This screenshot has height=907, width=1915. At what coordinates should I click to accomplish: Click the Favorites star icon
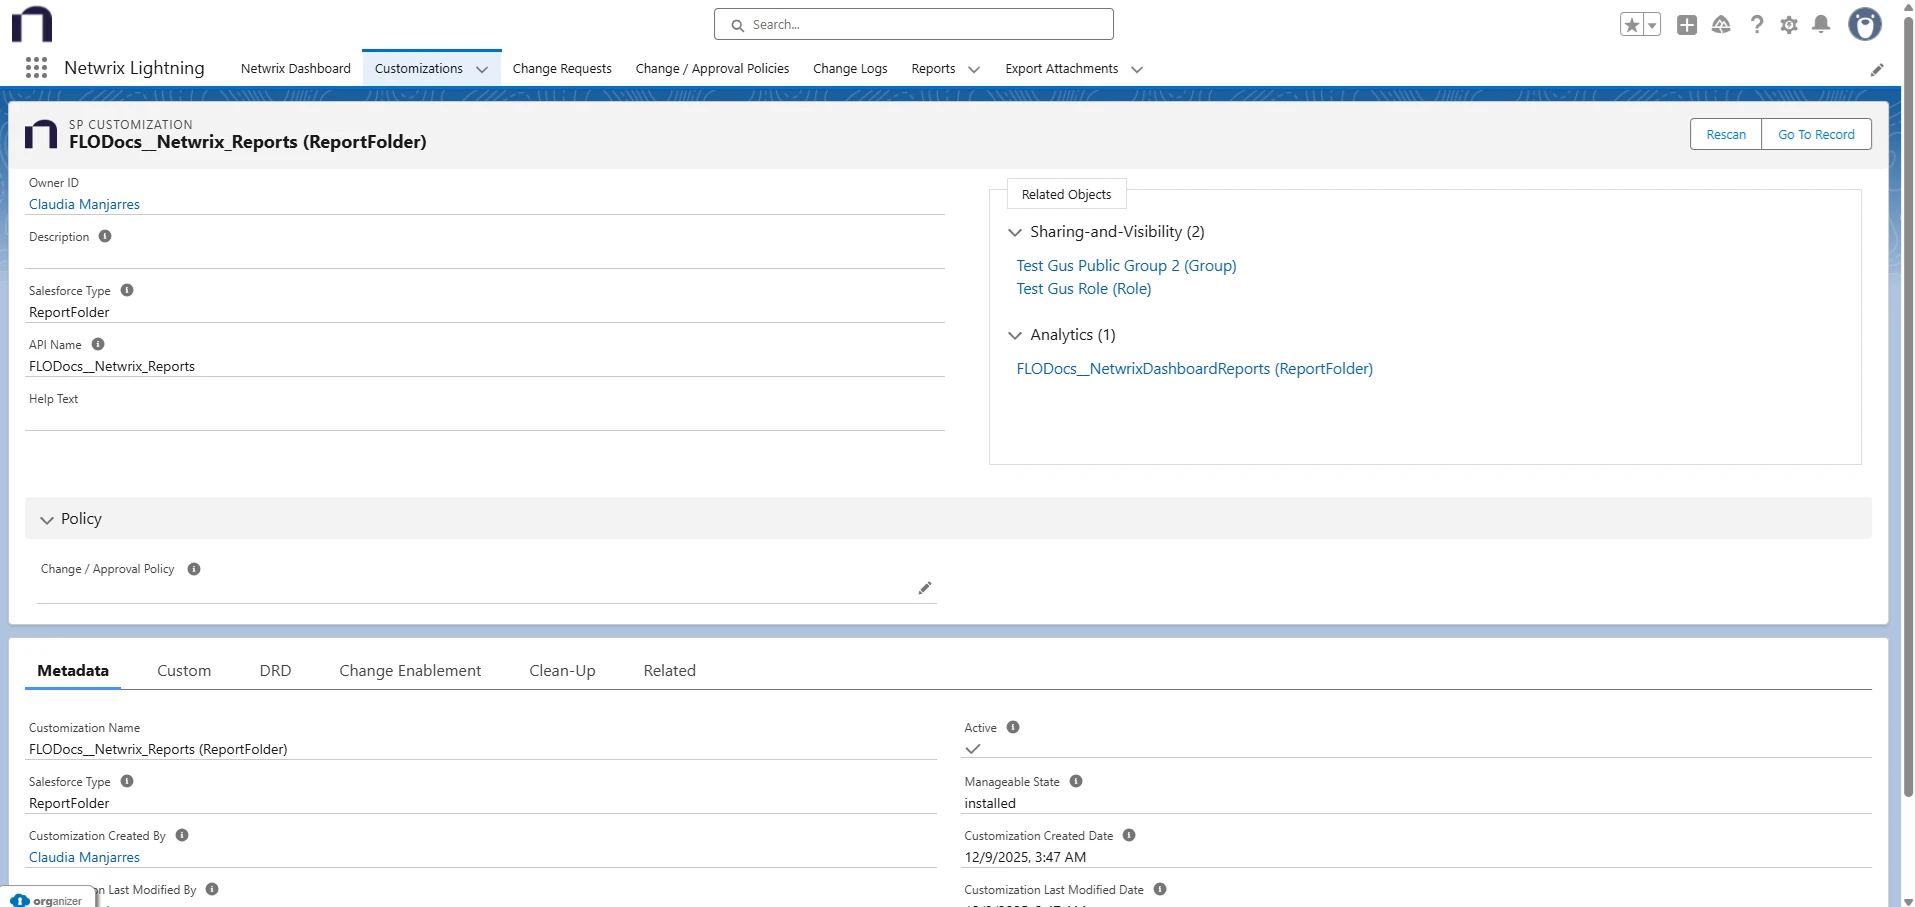1631,25
